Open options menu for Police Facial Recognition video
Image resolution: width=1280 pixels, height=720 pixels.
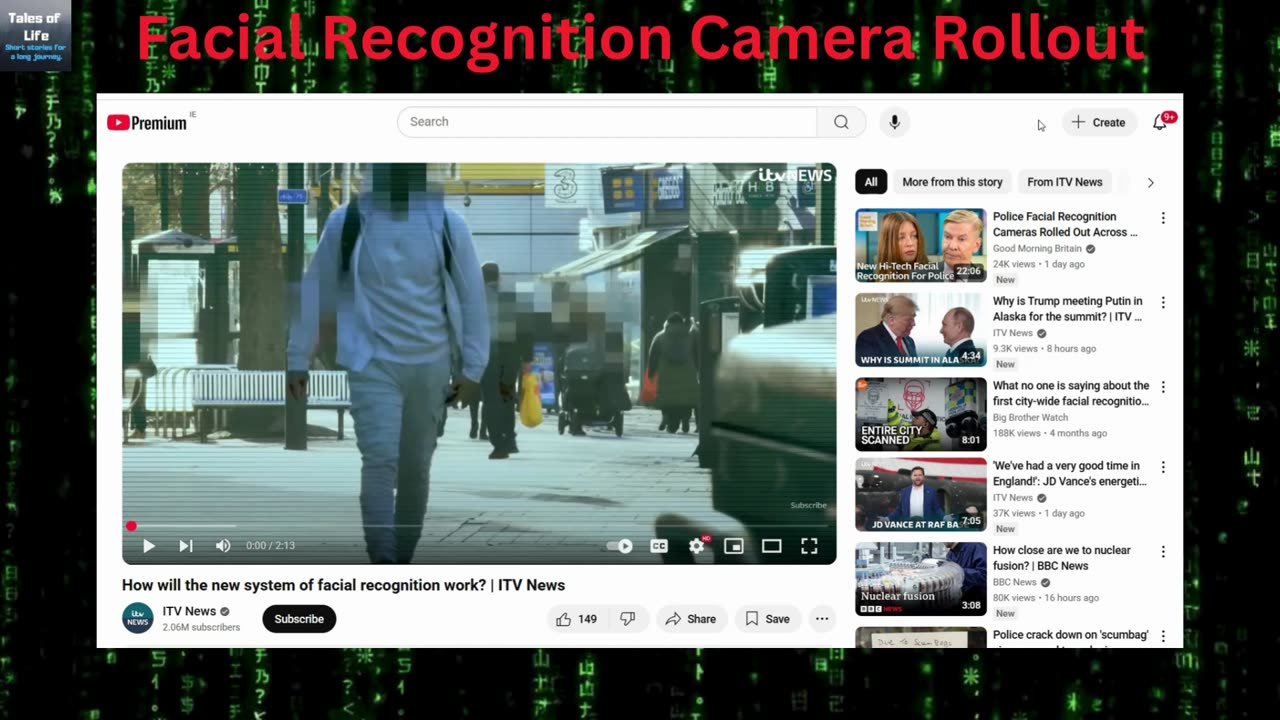pos(1163,218)
